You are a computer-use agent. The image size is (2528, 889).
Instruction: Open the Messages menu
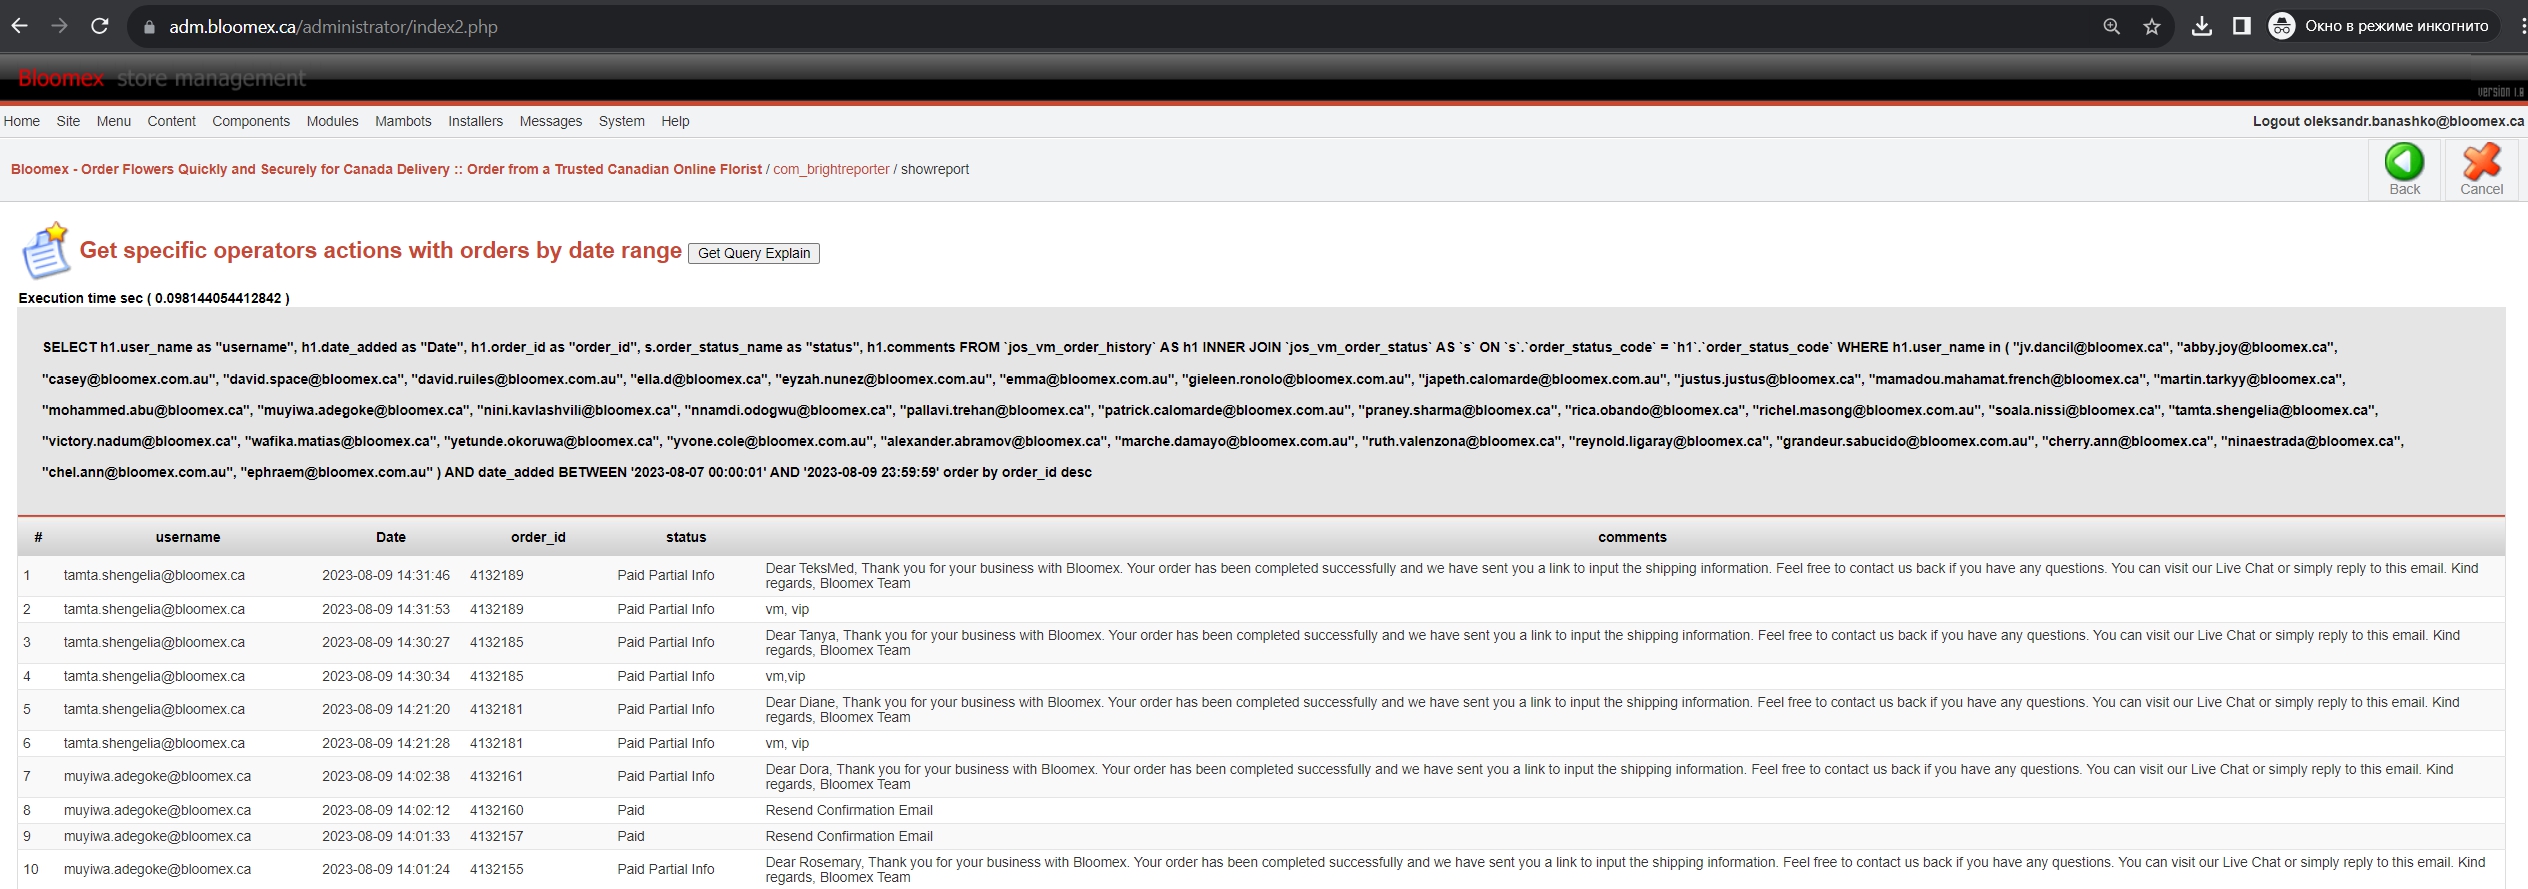coord(551,121)
